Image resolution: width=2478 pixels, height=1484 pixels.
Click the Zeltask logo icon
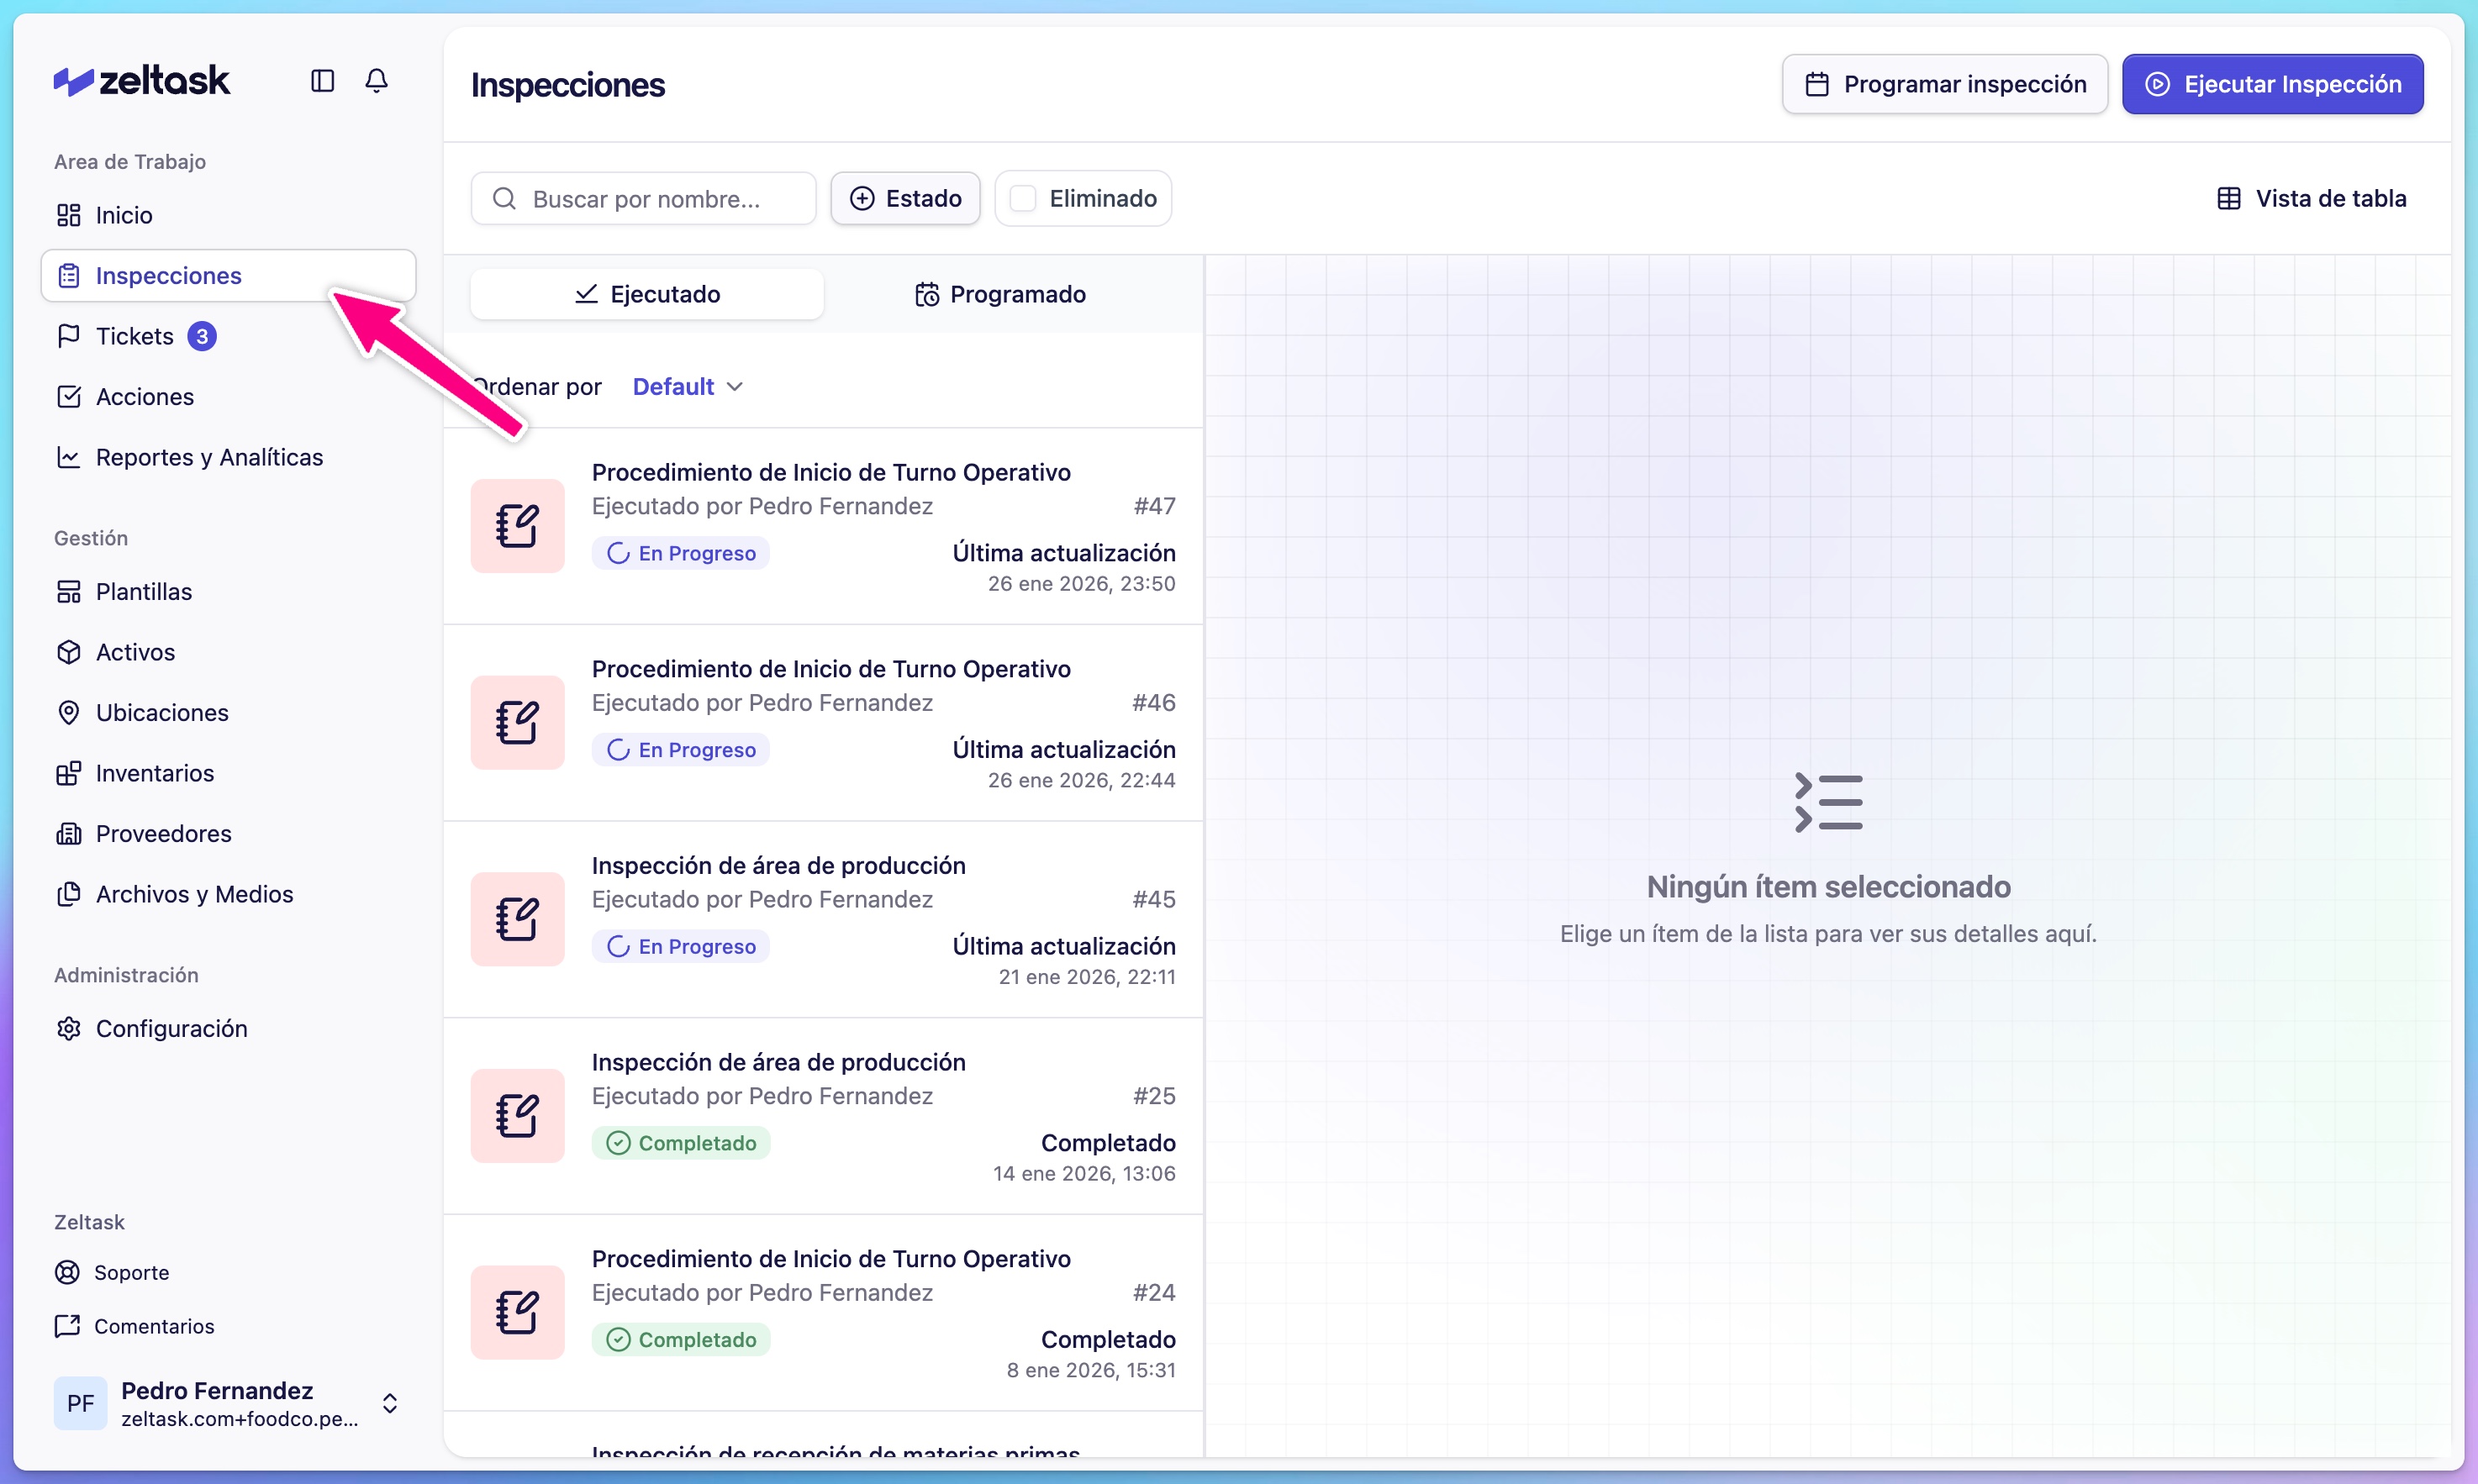pyautogui.click(x=70, y=79)
